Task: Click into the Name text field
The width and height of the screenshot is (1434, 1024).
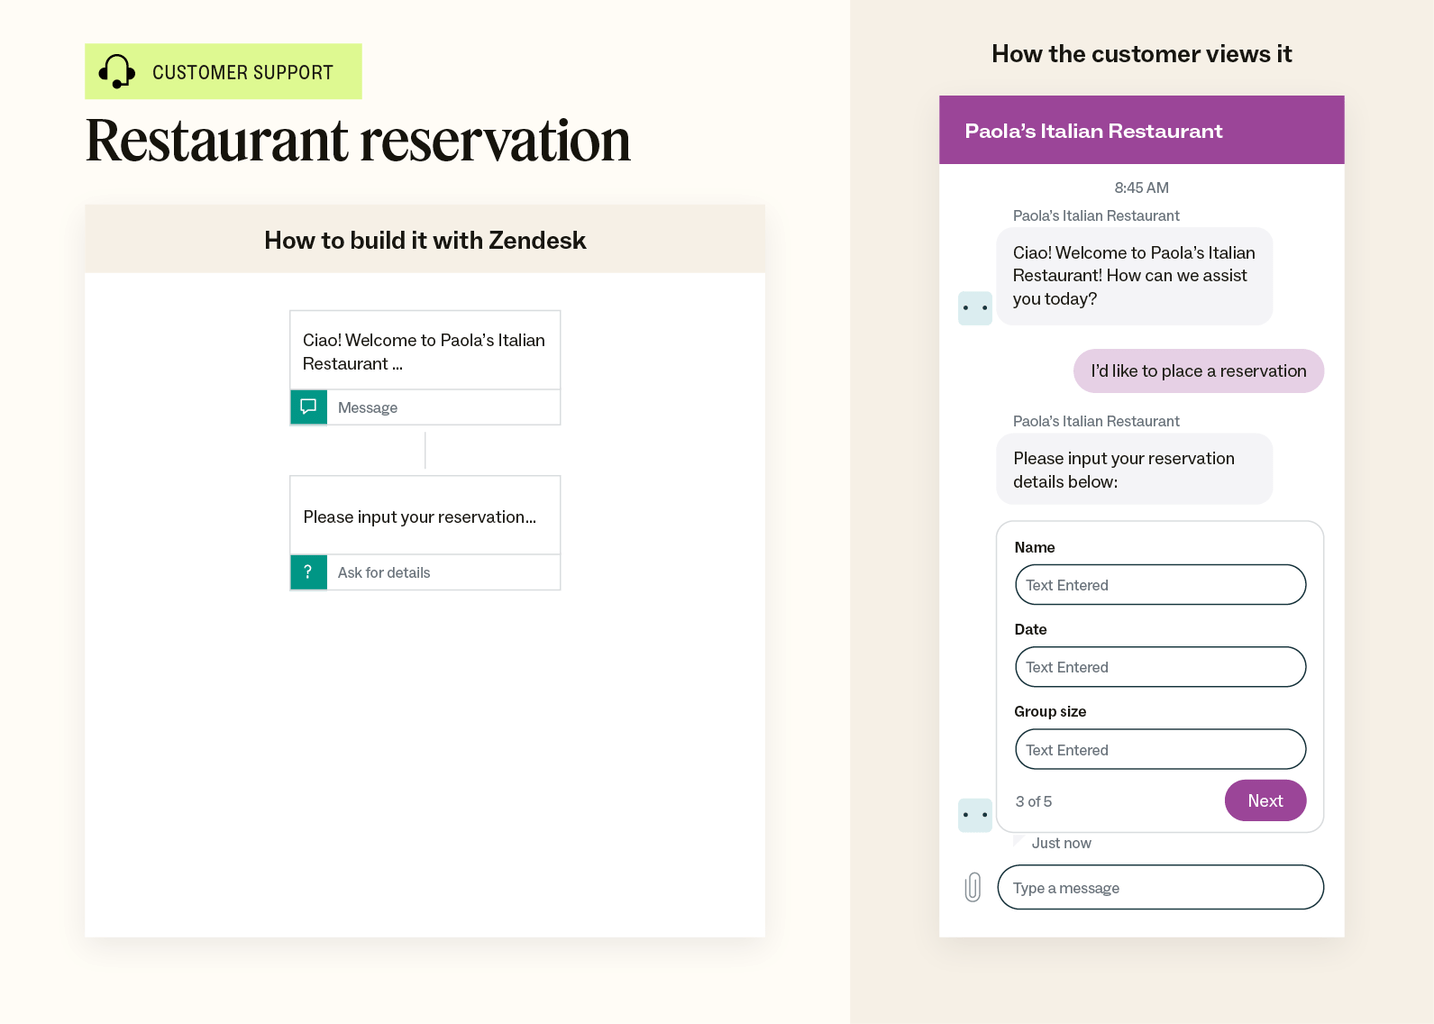Action: pyautogui.click(x=1160, y=585)
